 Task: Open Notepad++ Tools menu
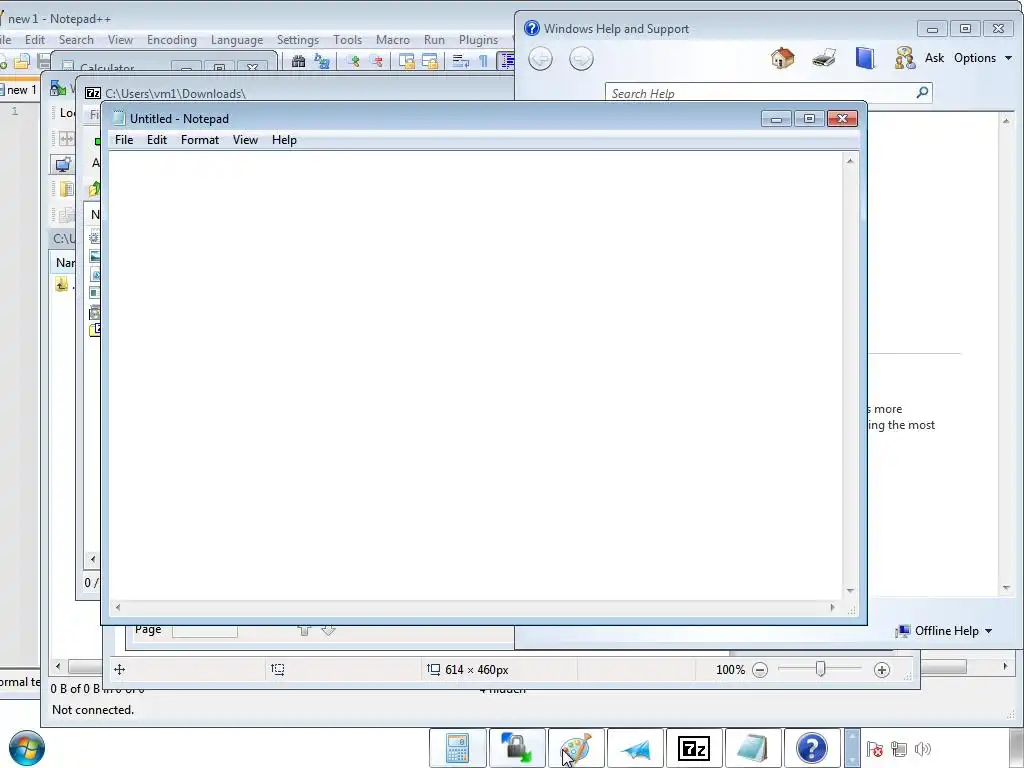(x=347, y=40)
